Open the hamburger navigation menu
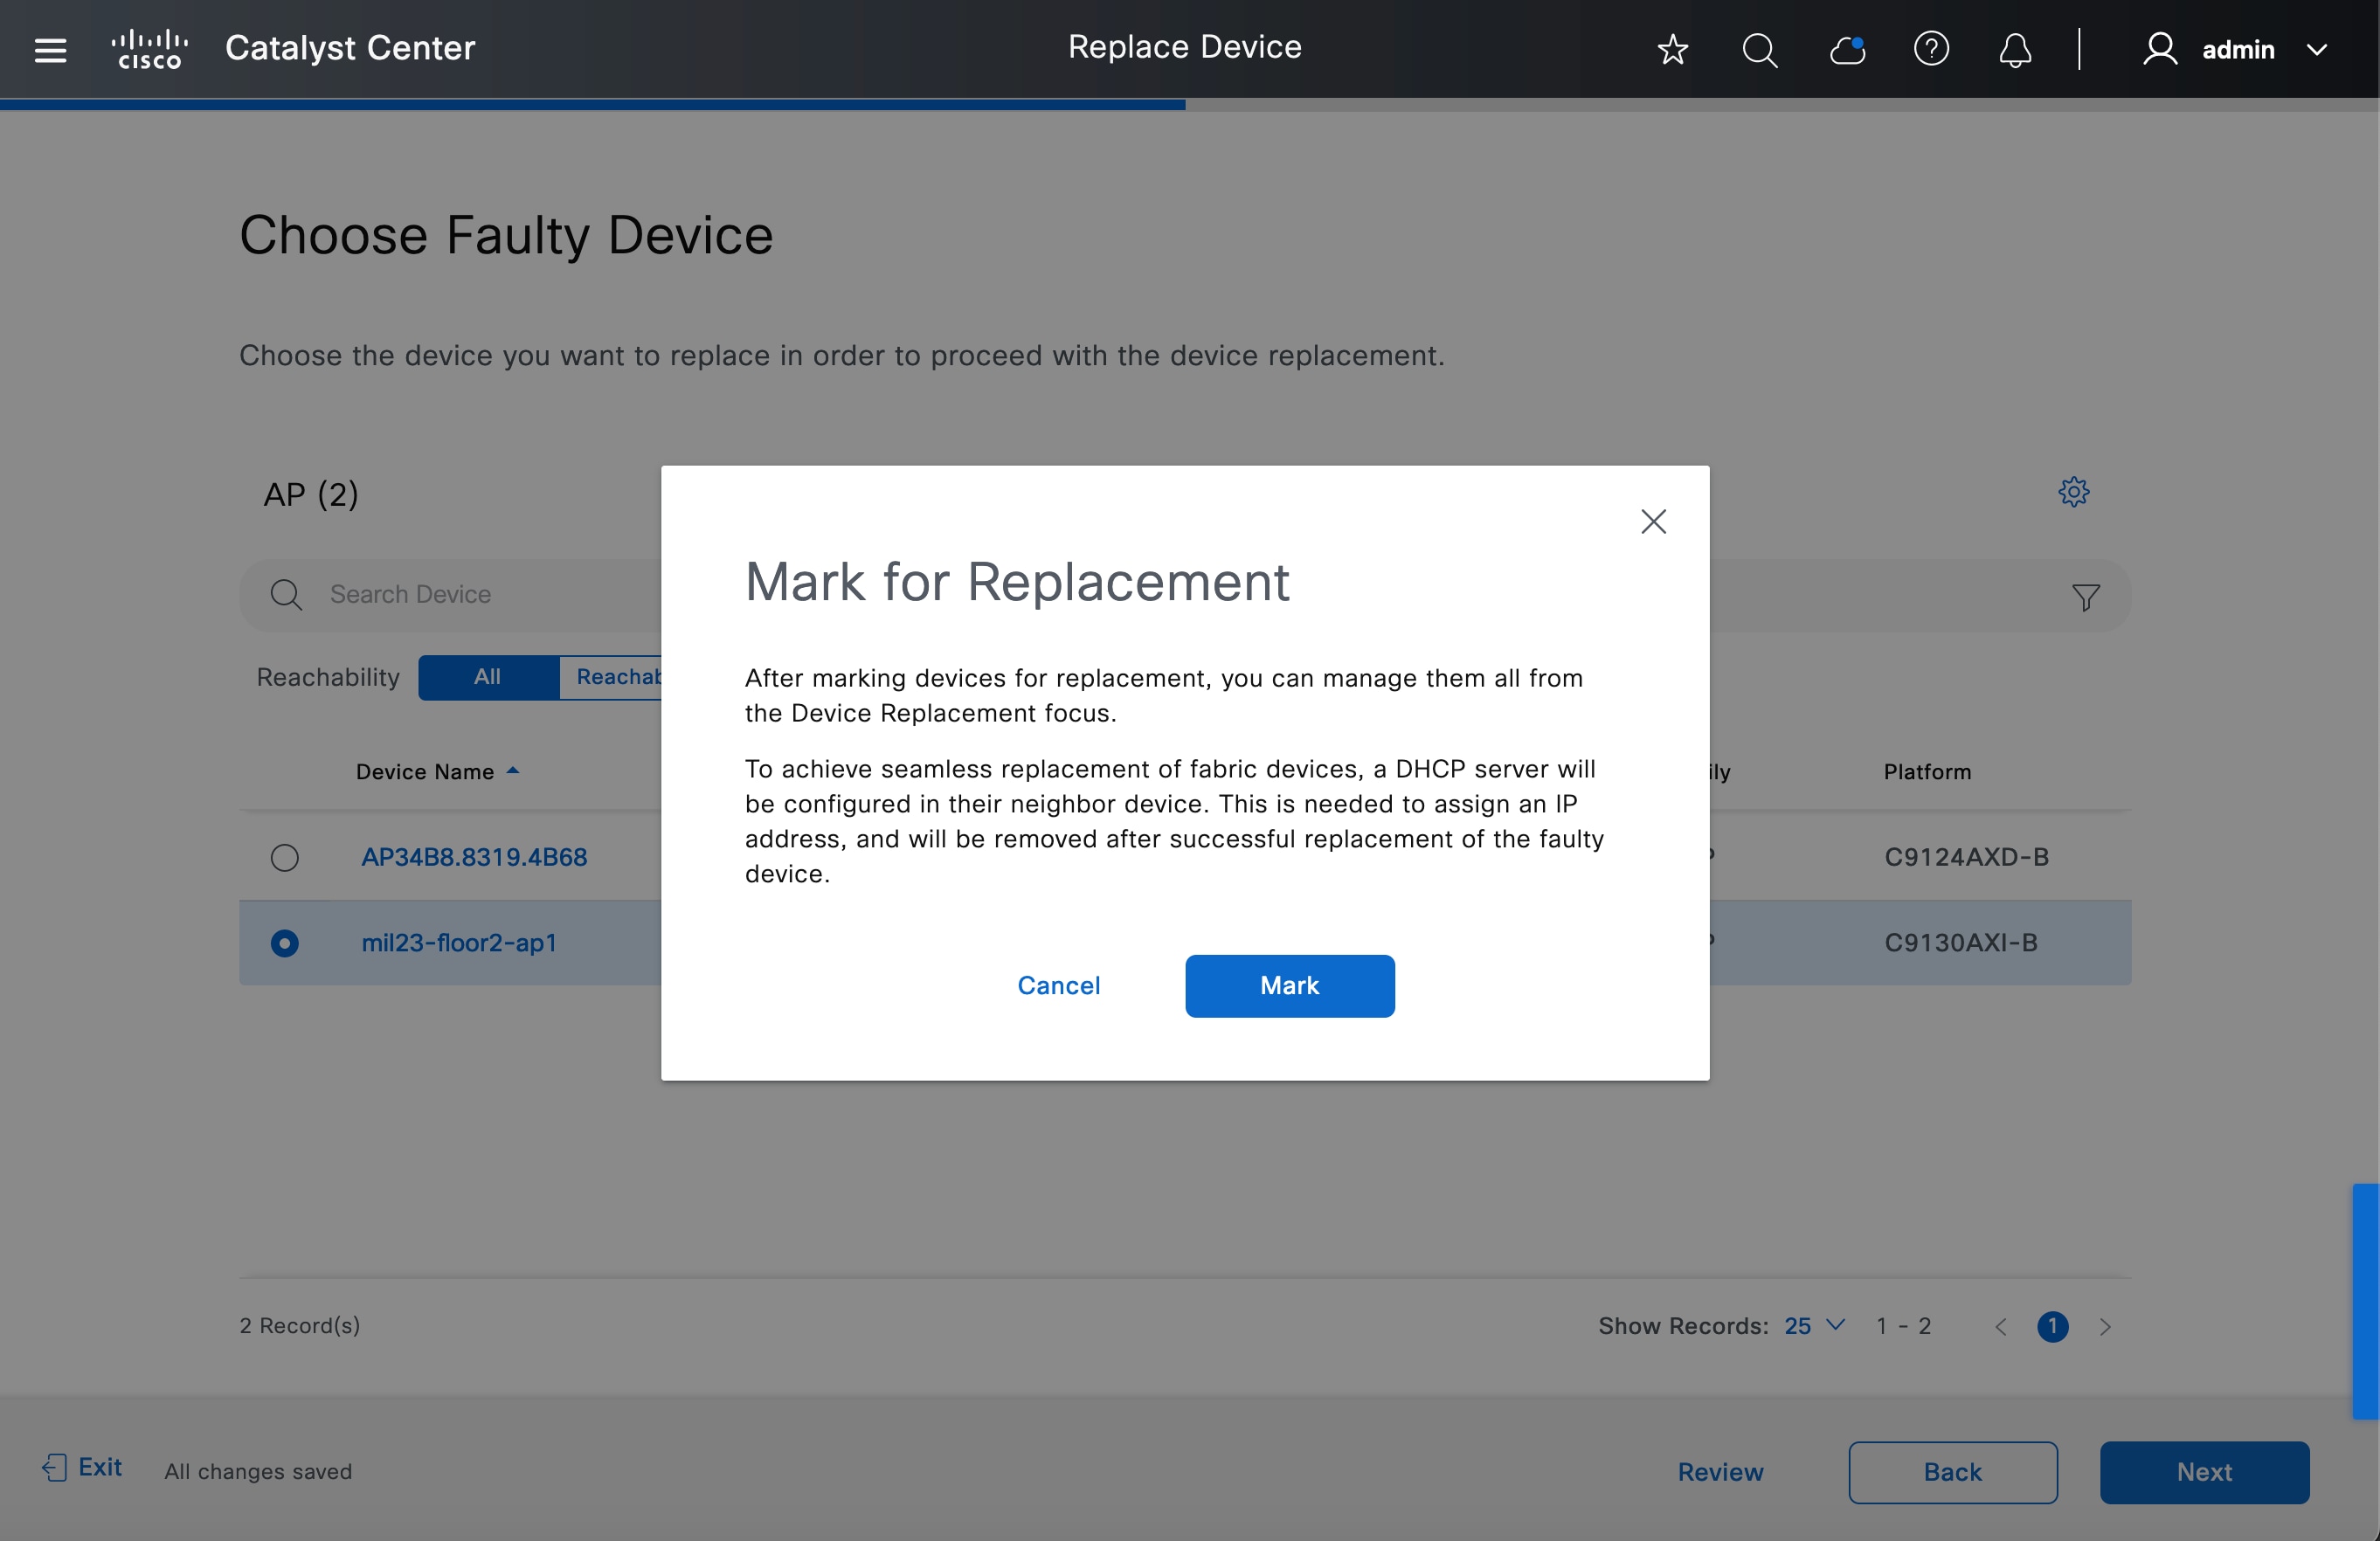 coord(50,49)
